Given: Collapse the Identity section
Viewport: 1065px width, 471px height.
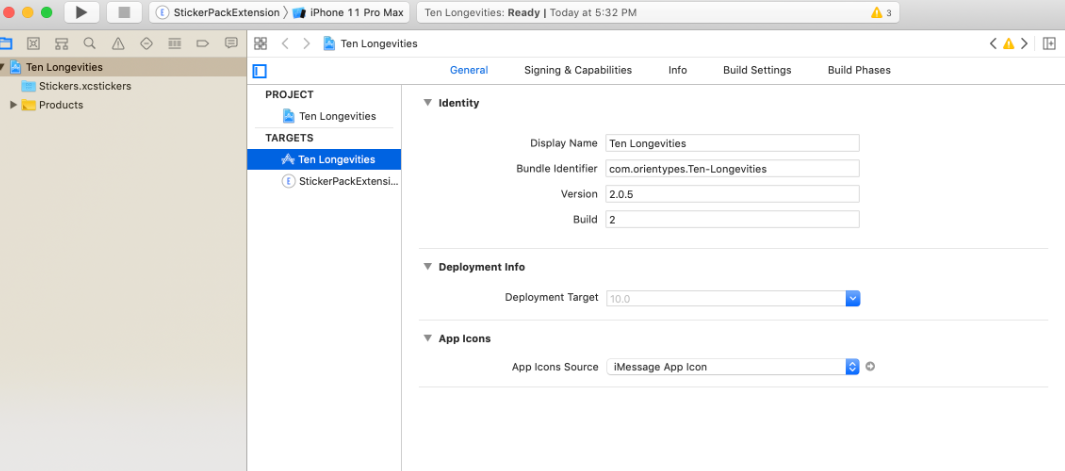Looking at the screenshot, I should 427,103.
